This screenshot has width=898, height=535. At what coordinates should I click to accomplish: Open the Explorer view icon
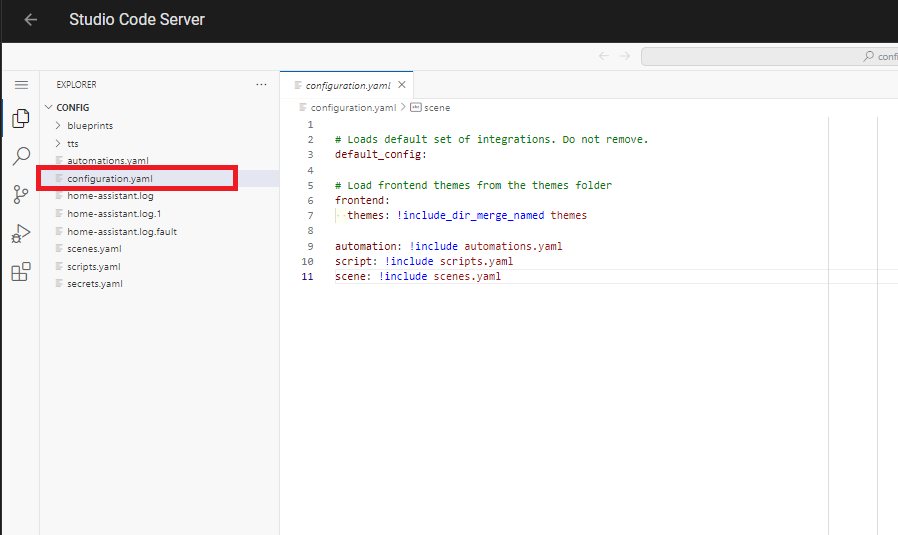pos(21,118)
